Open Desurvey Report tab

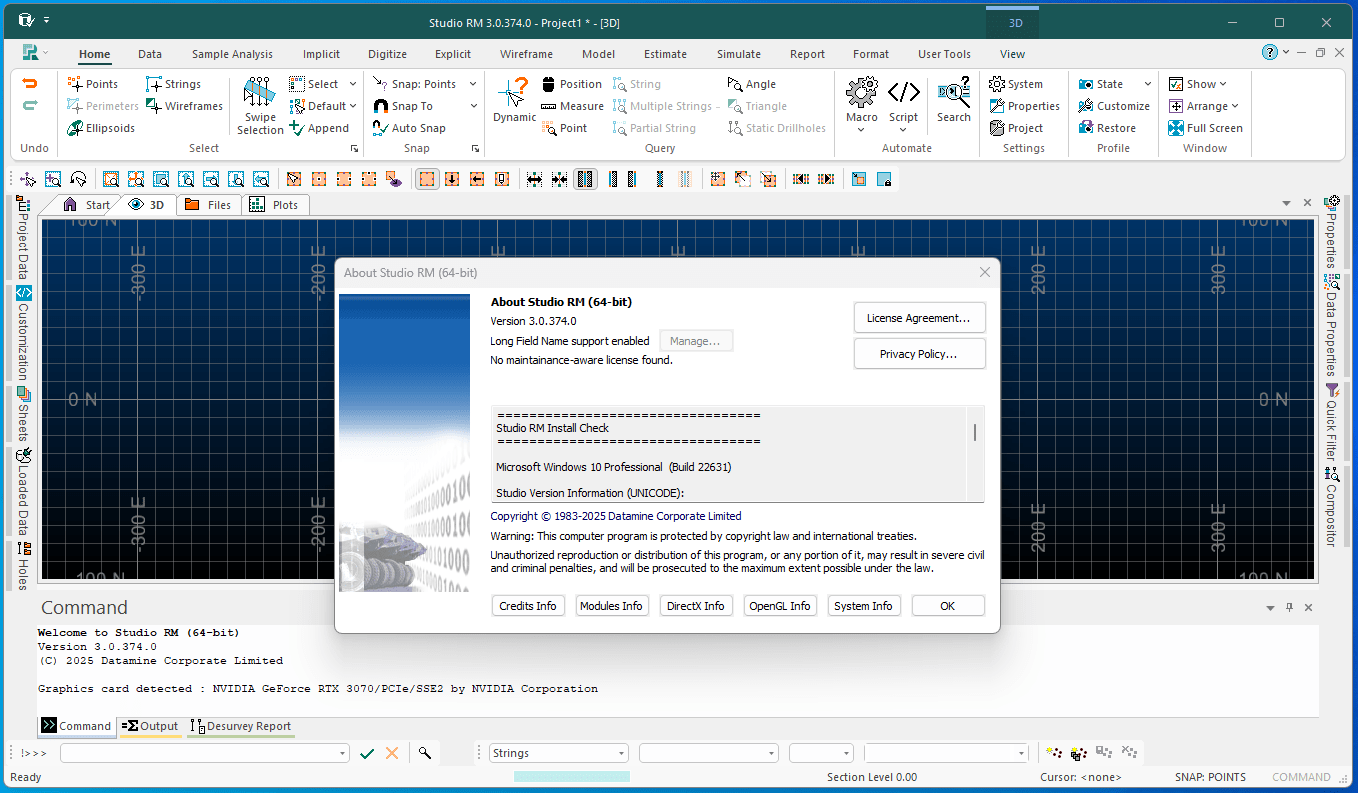(x=241, y=726)
